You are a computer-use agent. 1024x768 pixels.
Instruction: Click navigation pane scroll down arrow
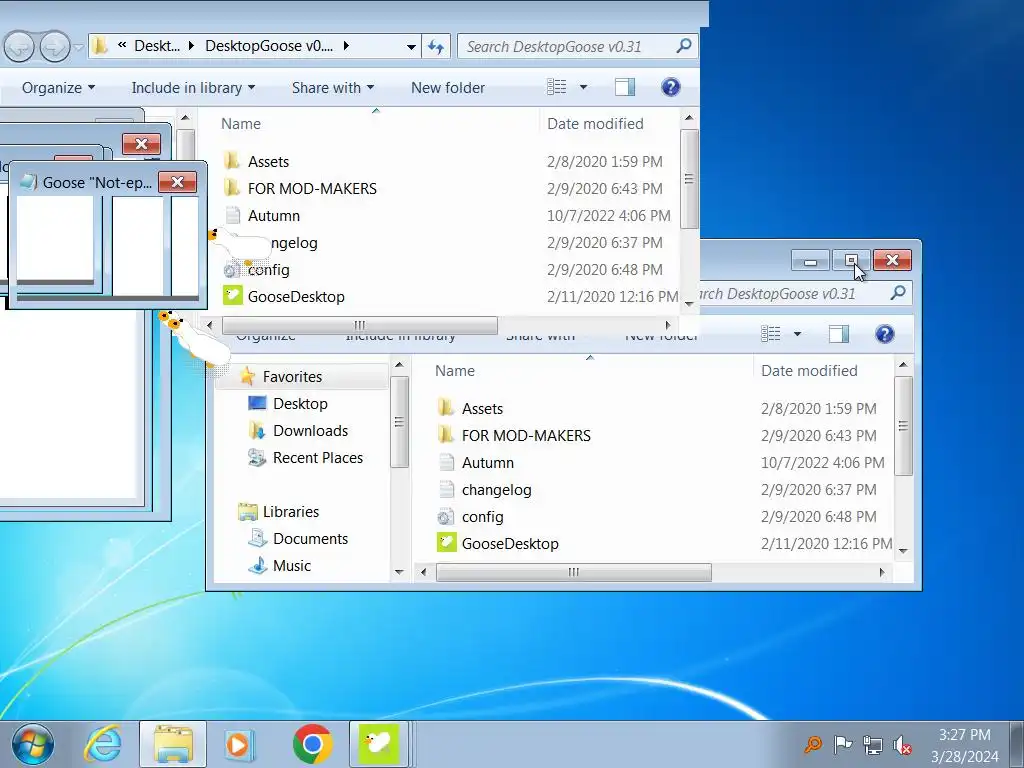[x=400, y=573]
